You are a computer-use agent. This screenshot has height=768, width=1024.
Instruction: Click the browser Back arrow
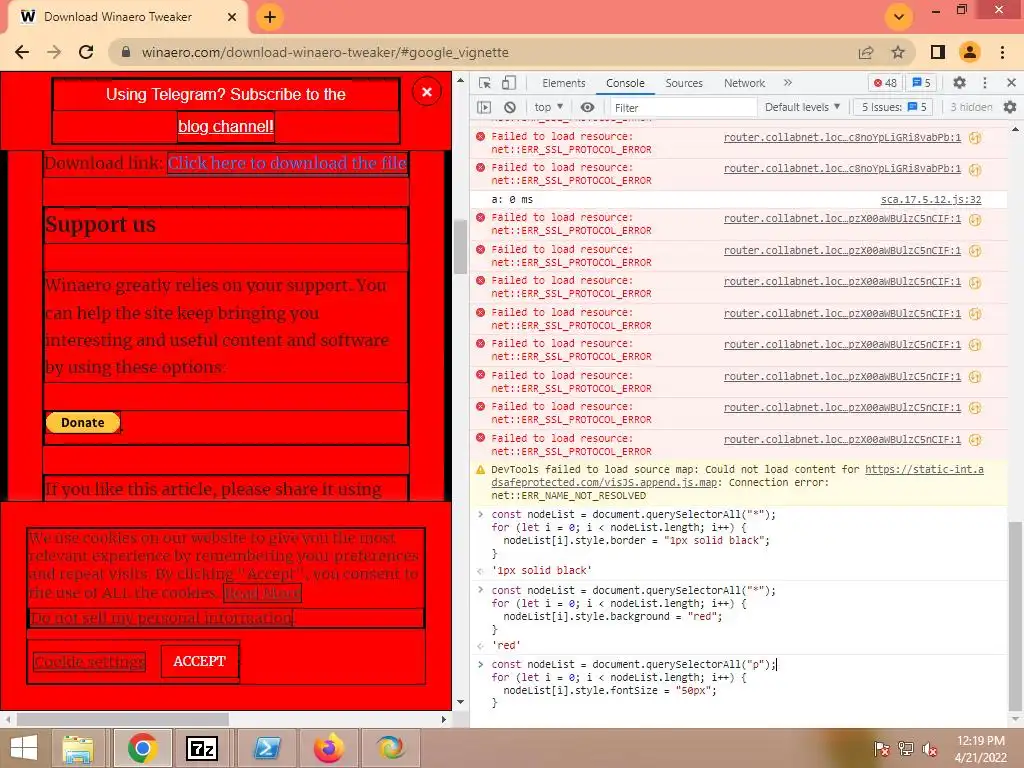tap(22, 52)
